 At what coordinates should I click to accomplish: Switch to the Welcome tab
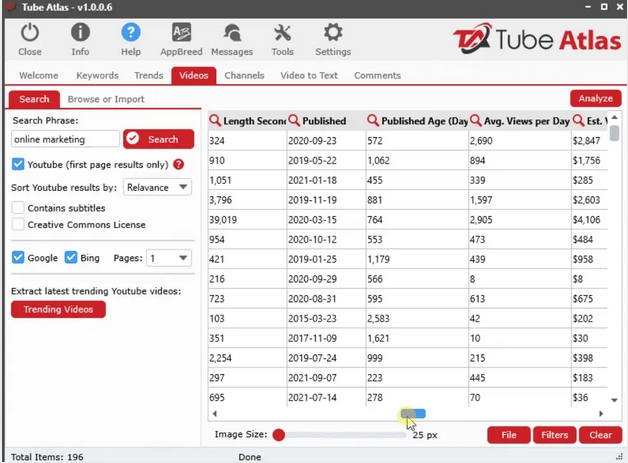pos(38,75)
